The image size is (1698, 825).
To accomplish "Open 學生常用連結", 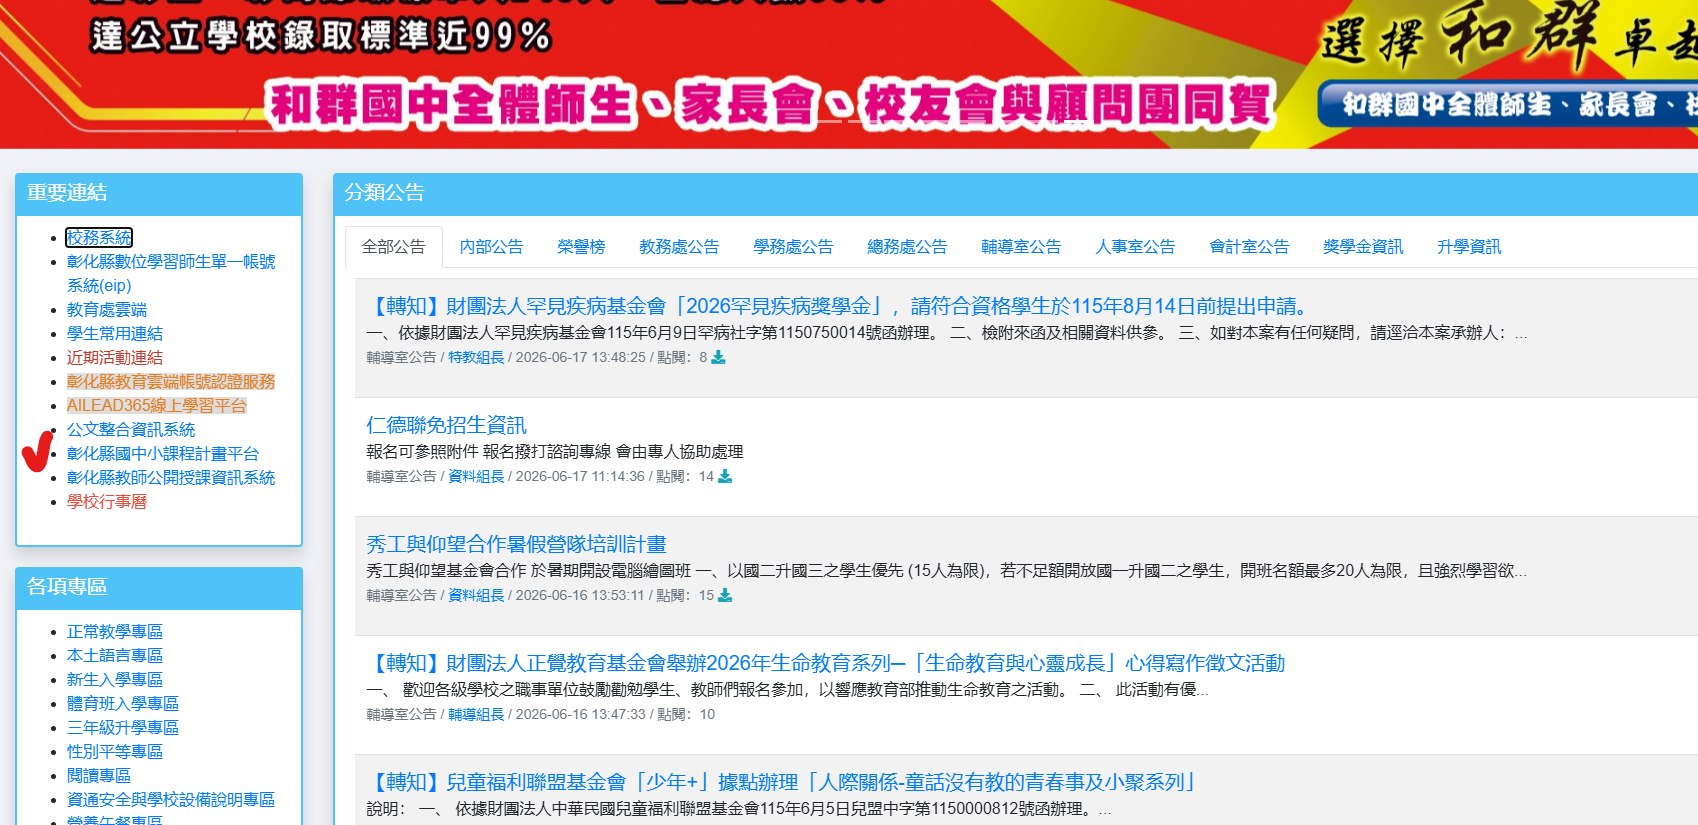I will [x=115, y=333].
